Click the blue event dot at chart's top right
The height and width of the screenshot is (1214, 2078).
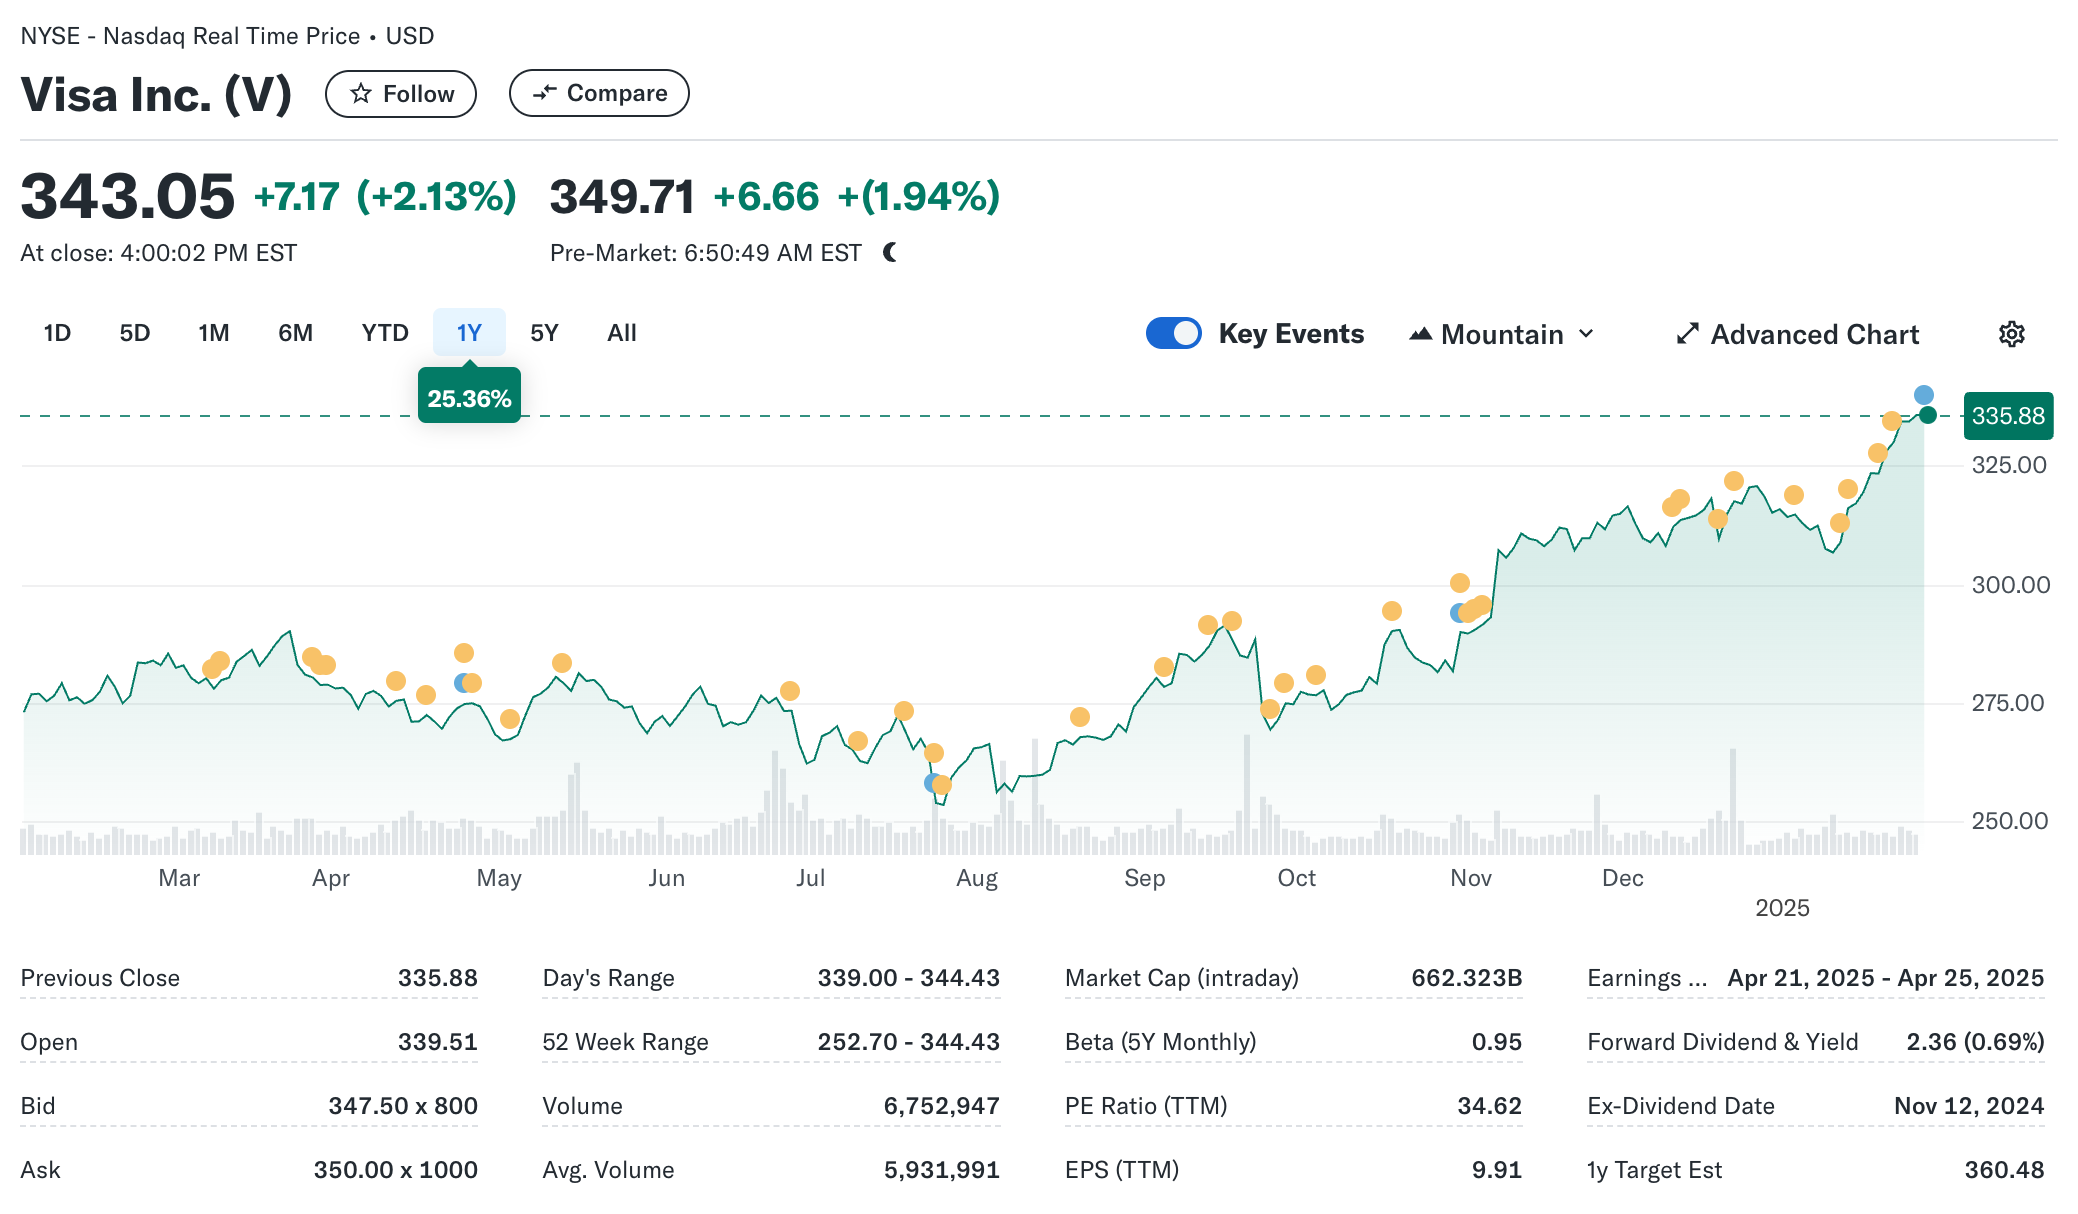click(1923, 395)
